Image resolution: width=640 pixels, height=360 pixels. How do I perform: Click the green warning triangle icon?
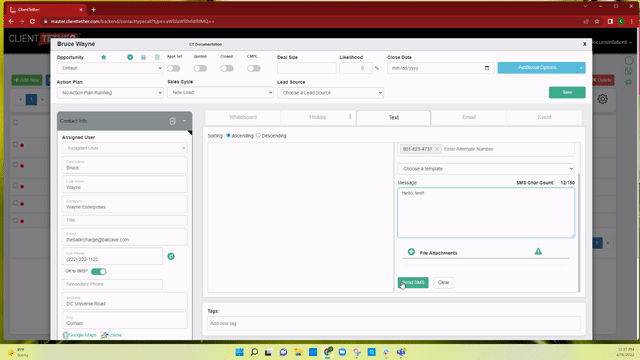(538, 251)
